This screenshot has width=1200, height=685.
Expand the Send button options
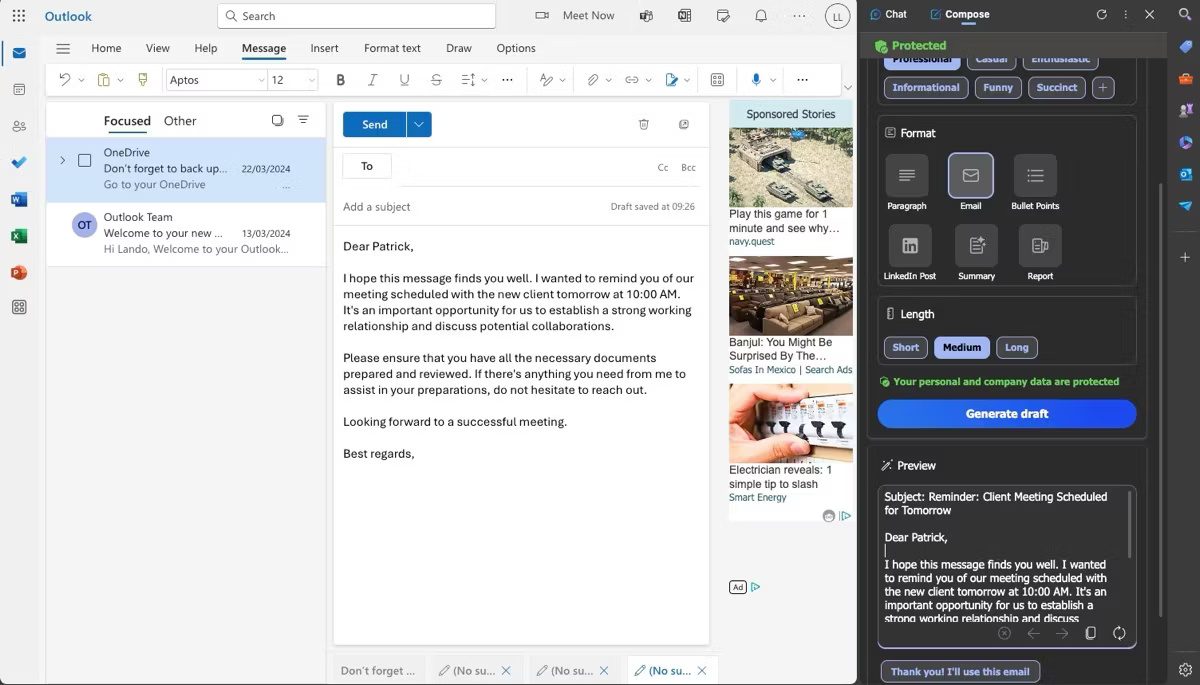[x=417, y=124]
